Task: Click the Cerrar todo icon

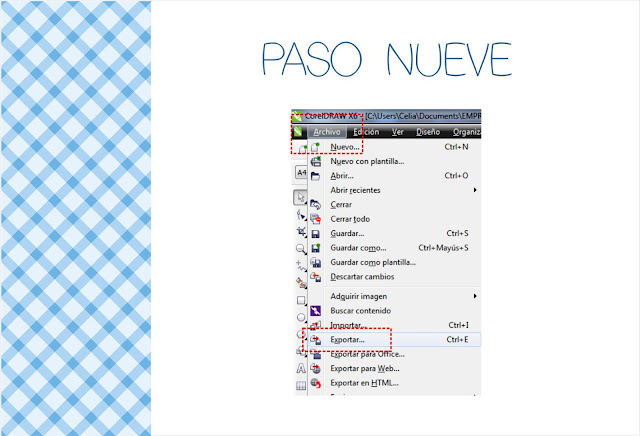Action: [316, 219]
